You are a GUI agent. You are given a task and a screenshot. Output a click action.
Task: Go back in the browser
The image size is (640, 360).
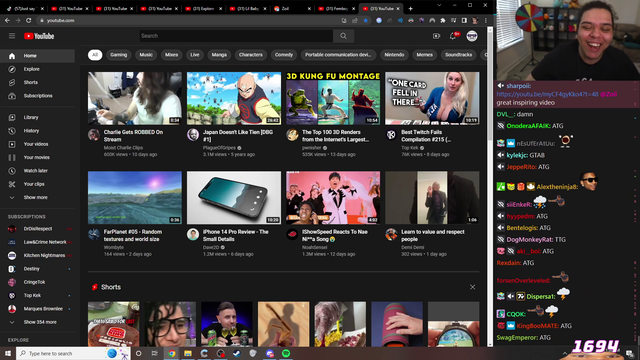(x=7, y=20)
